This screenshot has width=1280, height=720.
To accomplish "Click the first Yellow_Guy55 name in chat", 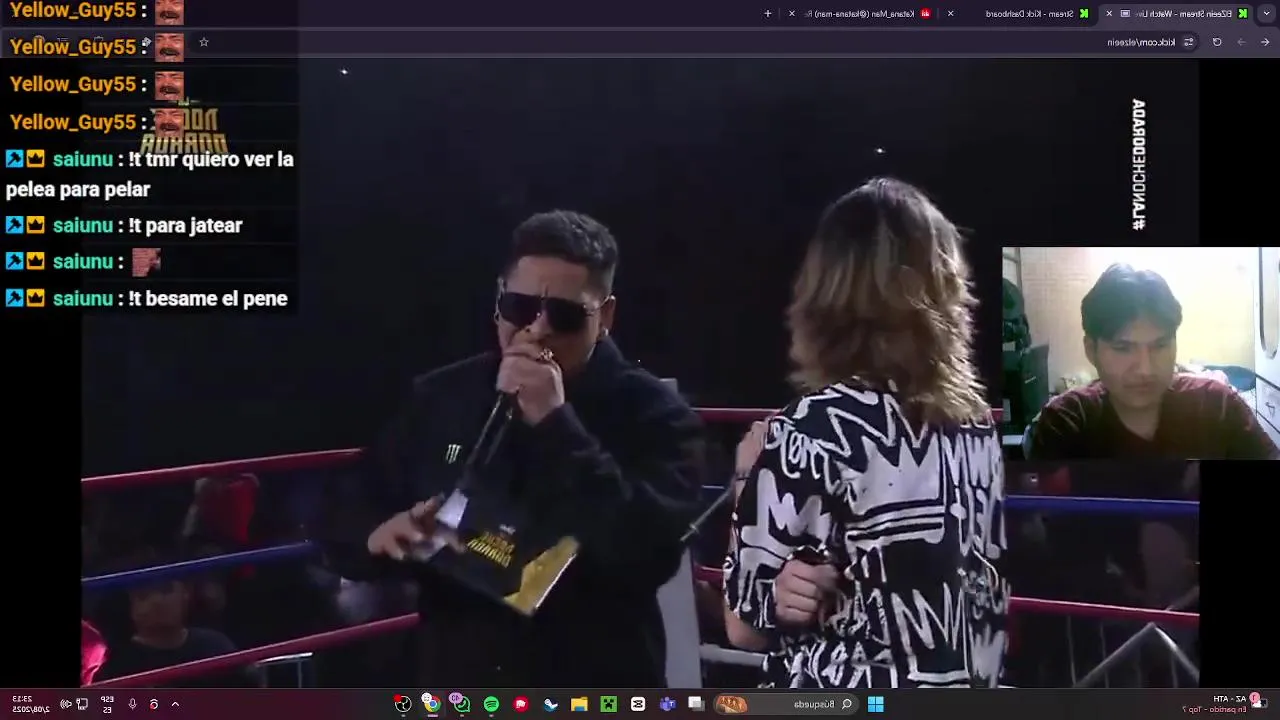I will coord(72,10).
